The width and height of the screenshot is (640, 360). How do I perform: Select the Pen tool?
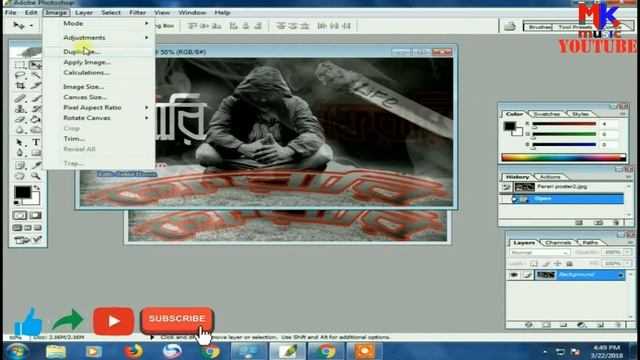(20, 153)
